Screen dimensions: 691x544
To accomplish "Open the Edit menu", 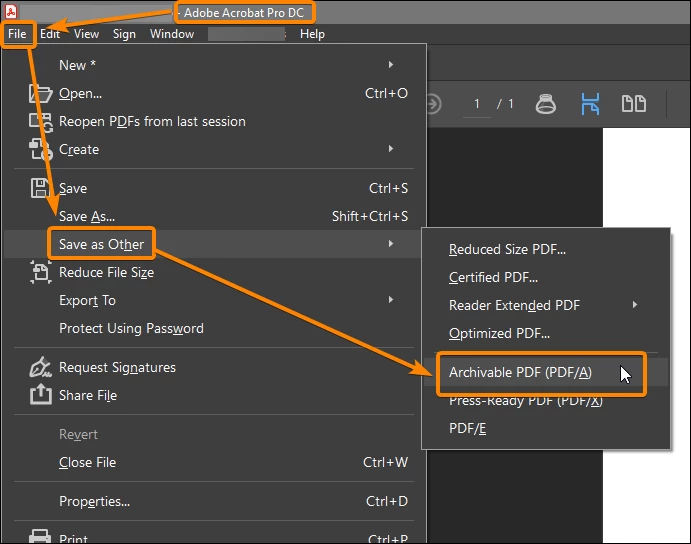I will pyautogui.click(x=50, y=34).
